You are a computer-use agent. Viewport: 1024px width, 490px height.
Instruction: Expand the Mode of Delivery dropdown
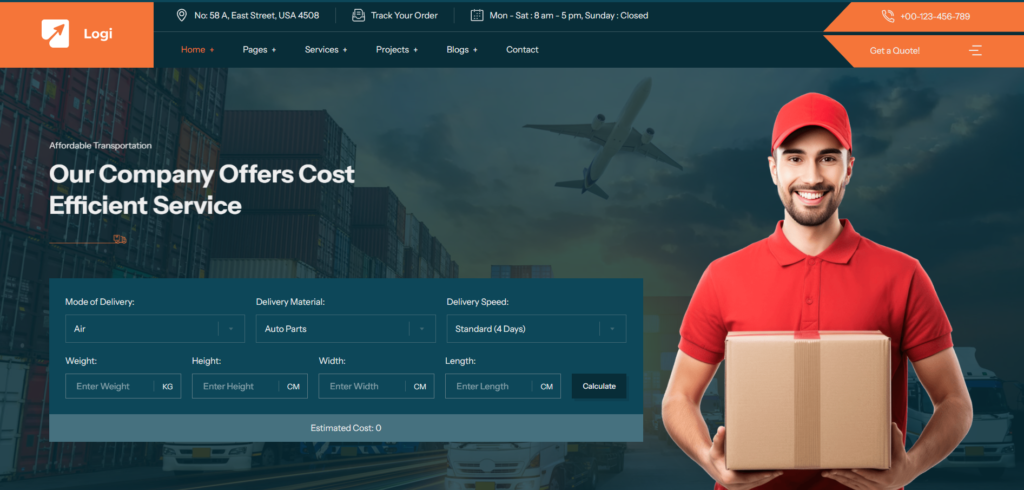click(x=155, y=329)
